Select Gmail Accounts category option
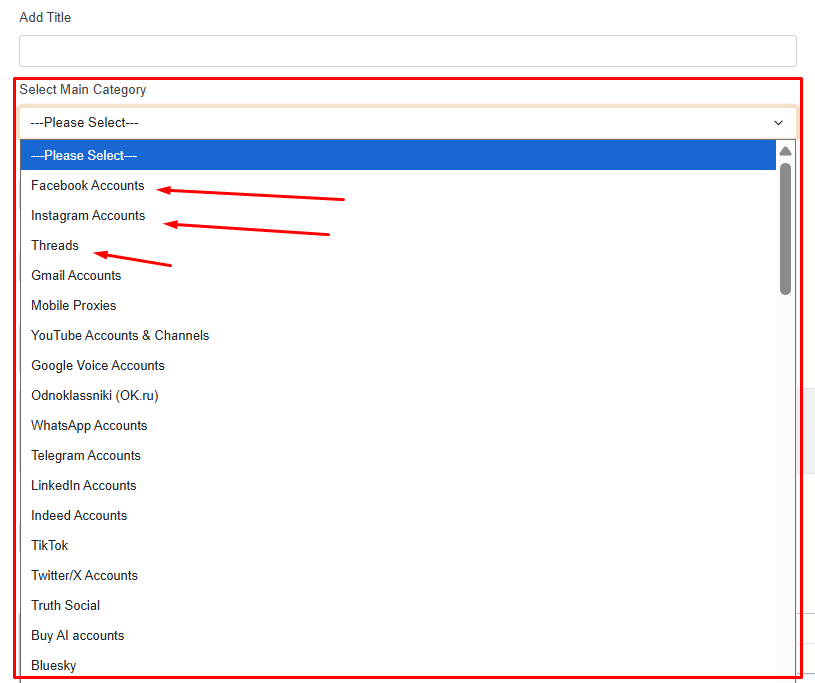815x683 pixels. coord(398,275)
